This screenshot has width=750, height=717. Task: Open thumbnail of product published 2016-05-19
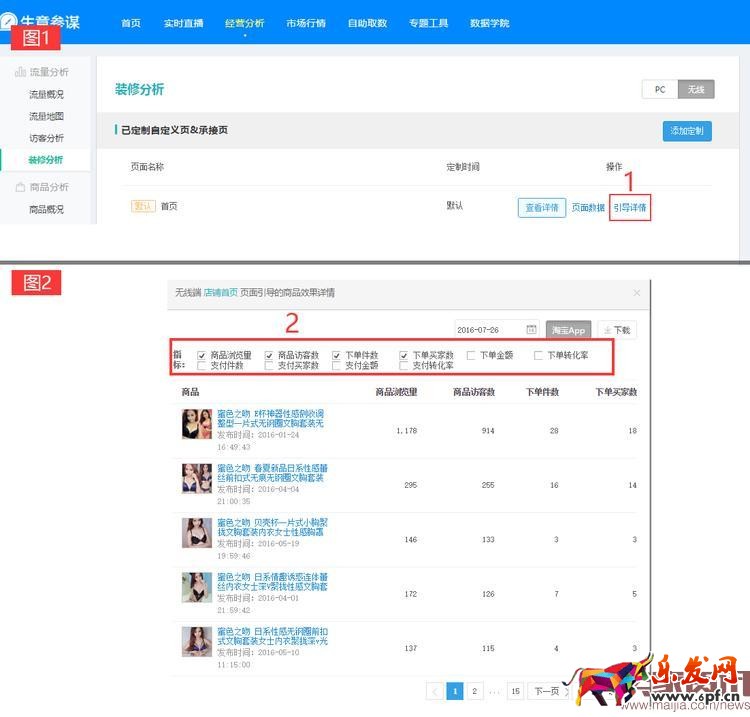click(197, 532)
